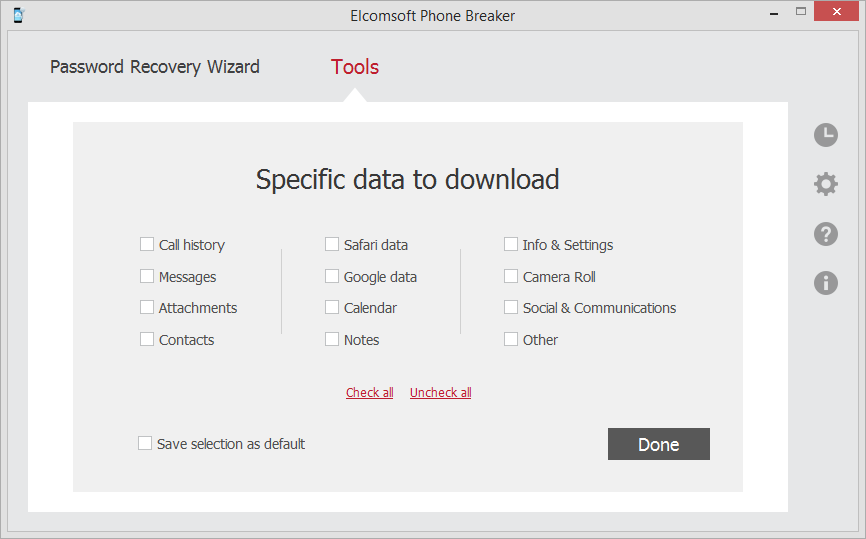Enable the Contacts checkbox
The height and width of the screenshot is (539, 866).
click(147, 339)
